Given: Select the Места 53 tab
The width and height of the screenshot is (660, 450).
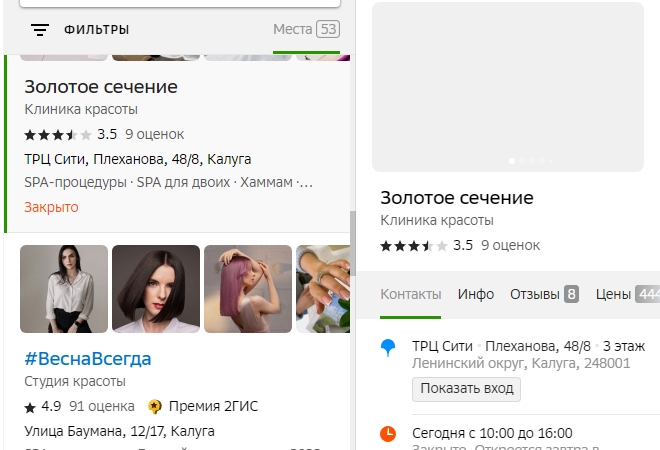Looking at the screenshot, I should (306, 29).
